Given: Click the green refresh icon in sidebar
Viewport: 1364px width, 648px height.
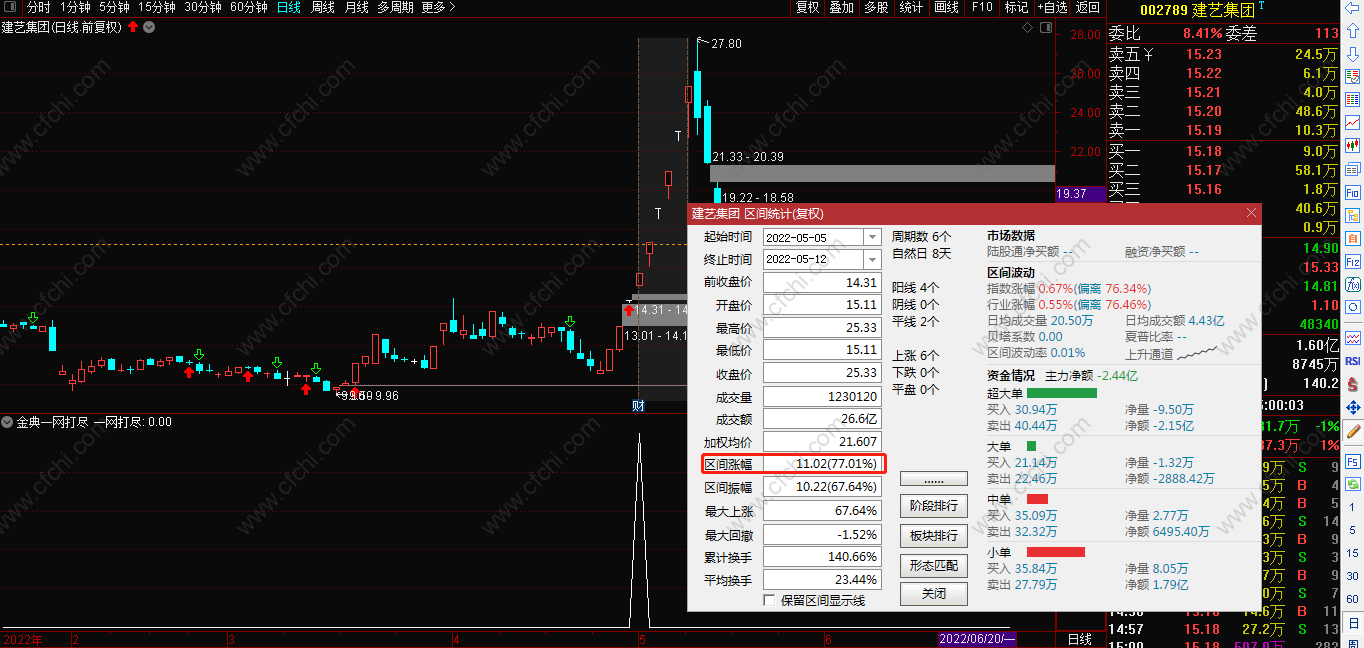Looking at the screenshot, I should (1353, 484).
